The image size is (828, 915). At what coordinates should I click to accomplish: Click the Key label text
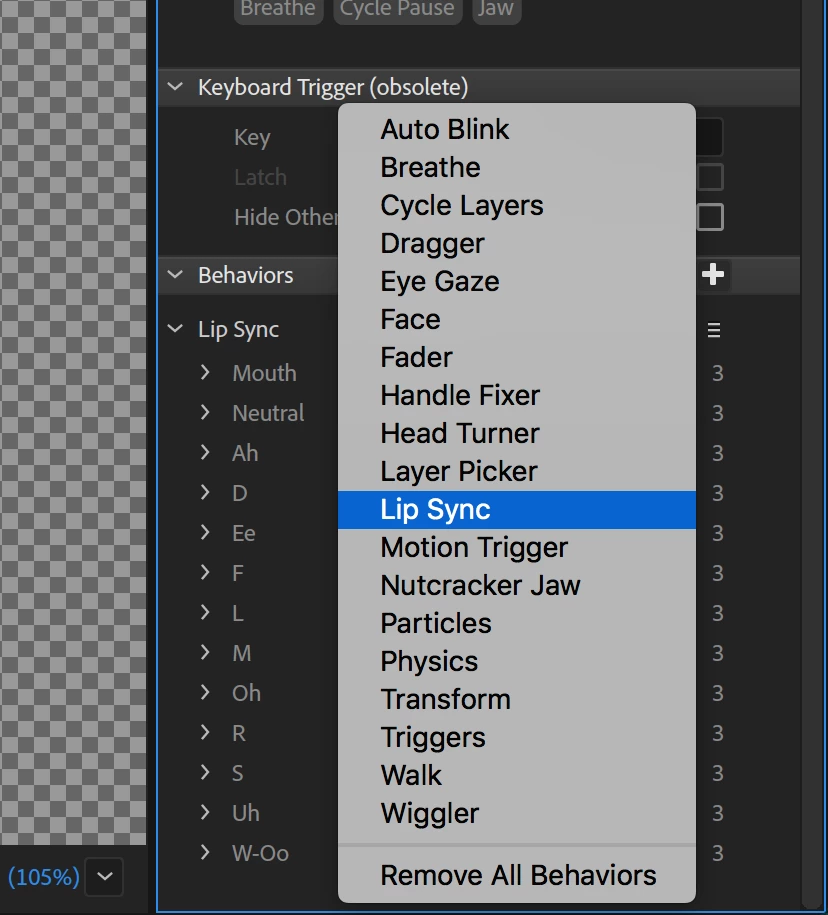coord(252,138)
